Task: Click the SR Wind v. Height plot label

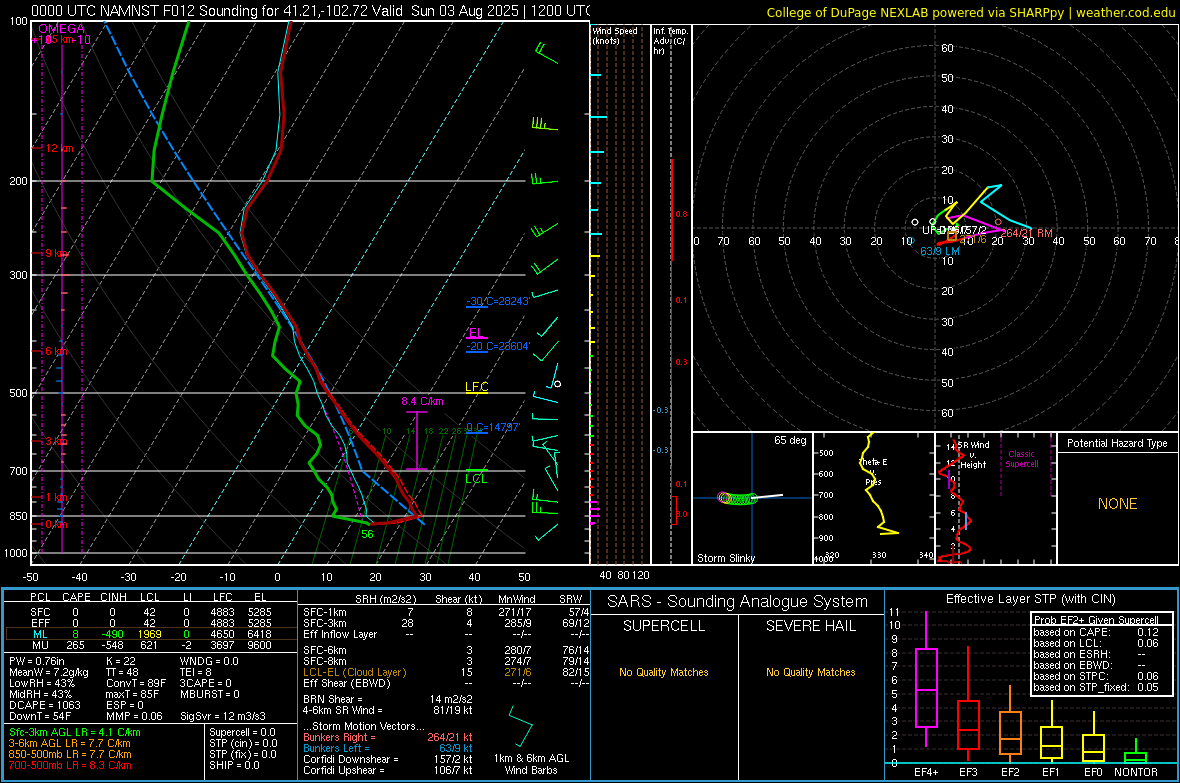Action: coord(973,455)
